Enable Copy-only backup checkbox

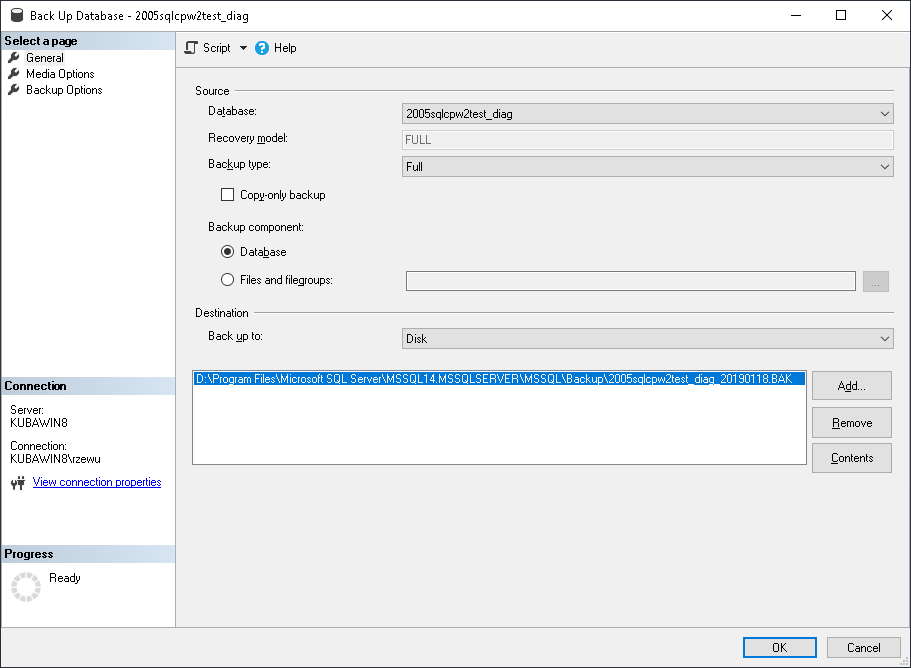click(227, 195)
